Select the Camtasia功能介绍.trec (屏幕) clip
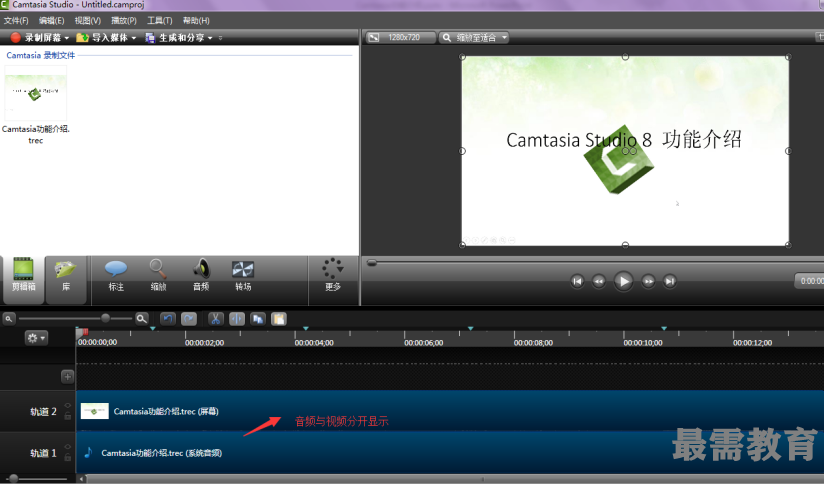824x484 pixels. 450,411
